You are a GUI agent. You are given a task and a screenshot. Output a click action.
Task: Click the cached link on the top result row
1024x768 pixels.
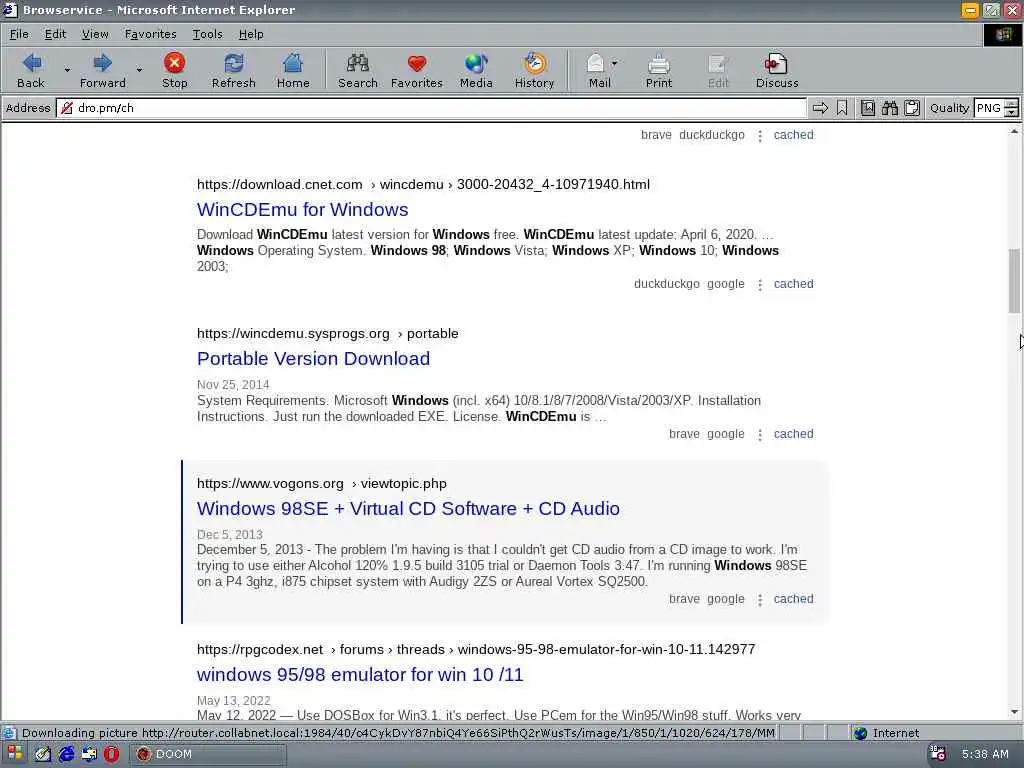(793, 135)
